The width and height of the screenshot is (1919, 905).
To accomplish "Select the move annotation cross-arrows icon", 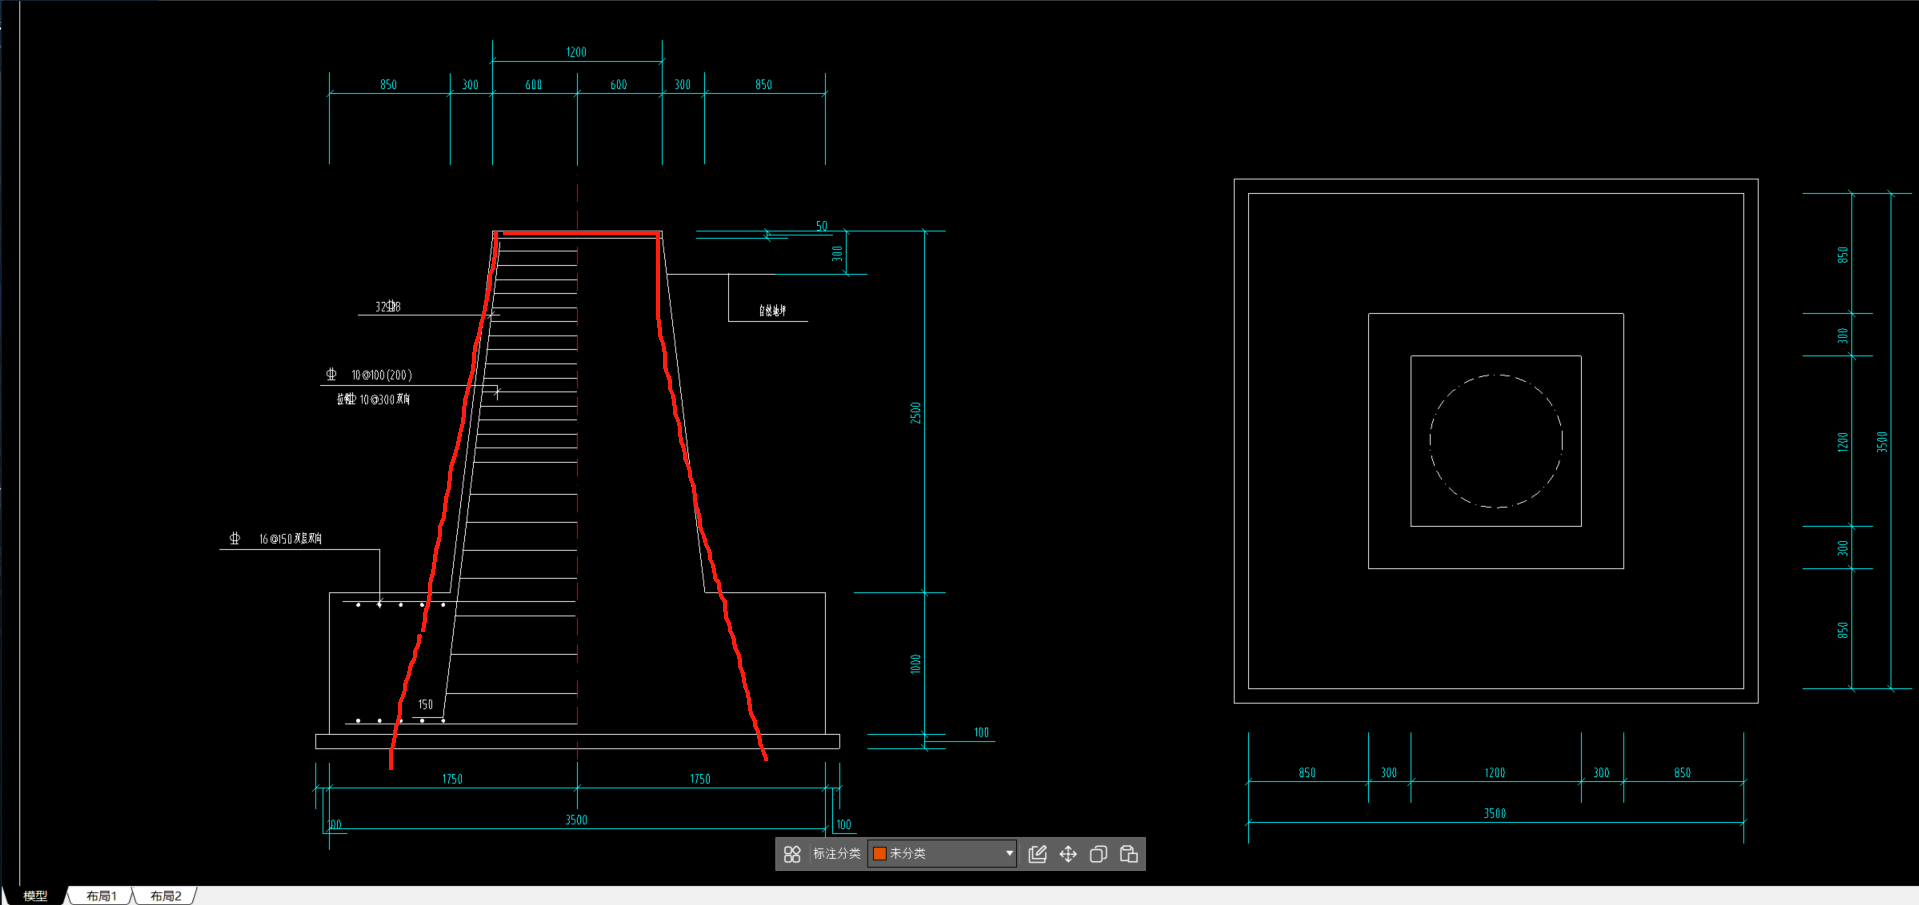I will 1068,854.
